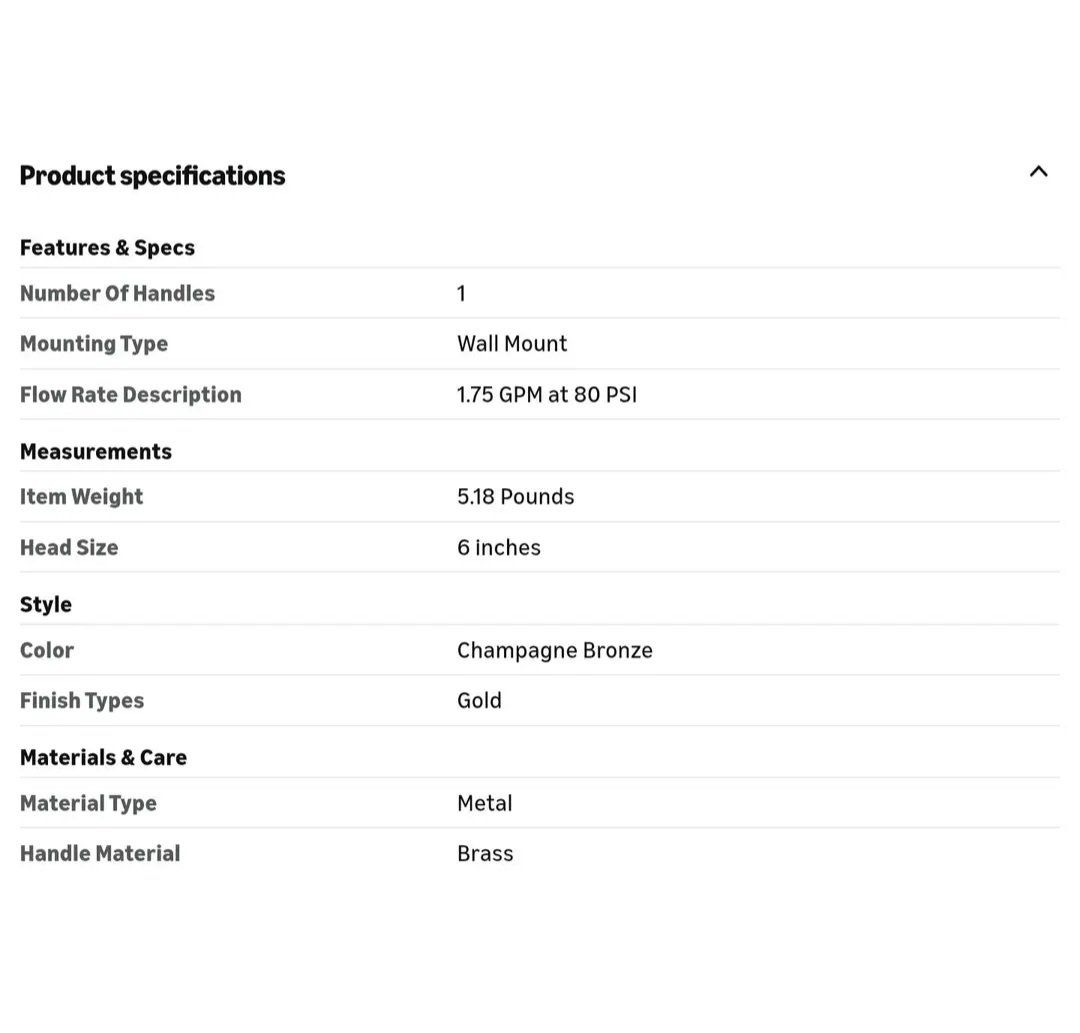Click the Product specifications heading
The image size is (1080, 1033).
pyautogui.click(x=152, y=176)
